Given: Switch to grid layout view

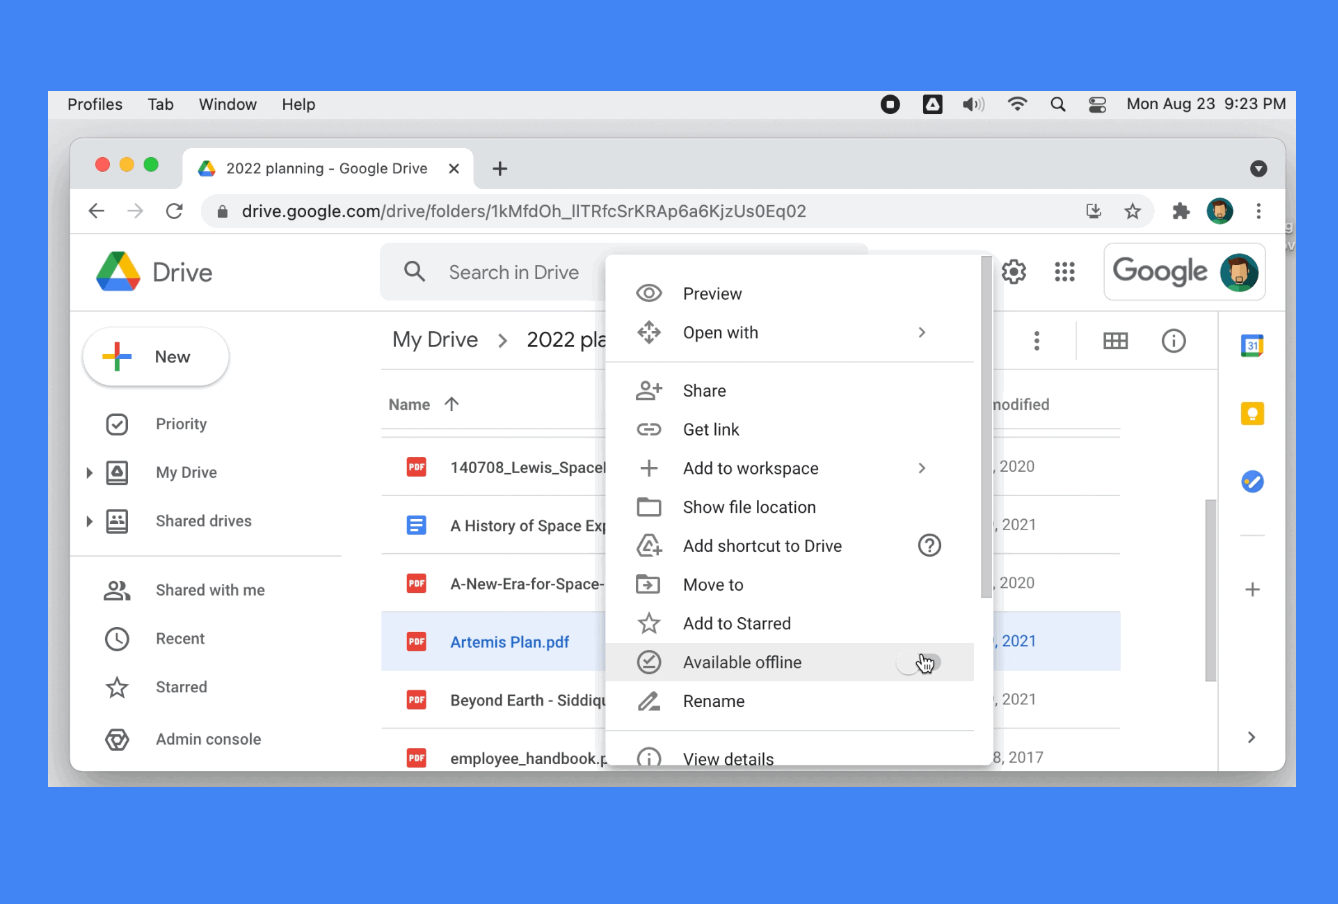Looking at the screenshot, I should point(1115,341).
